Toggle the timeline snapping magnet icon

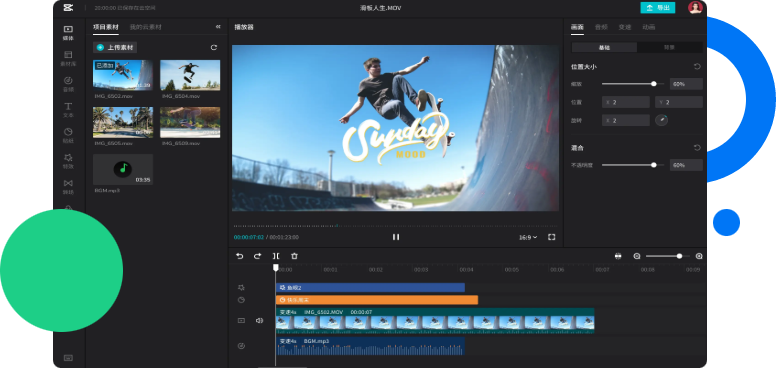pyautogui.click(x=618, y=256)
